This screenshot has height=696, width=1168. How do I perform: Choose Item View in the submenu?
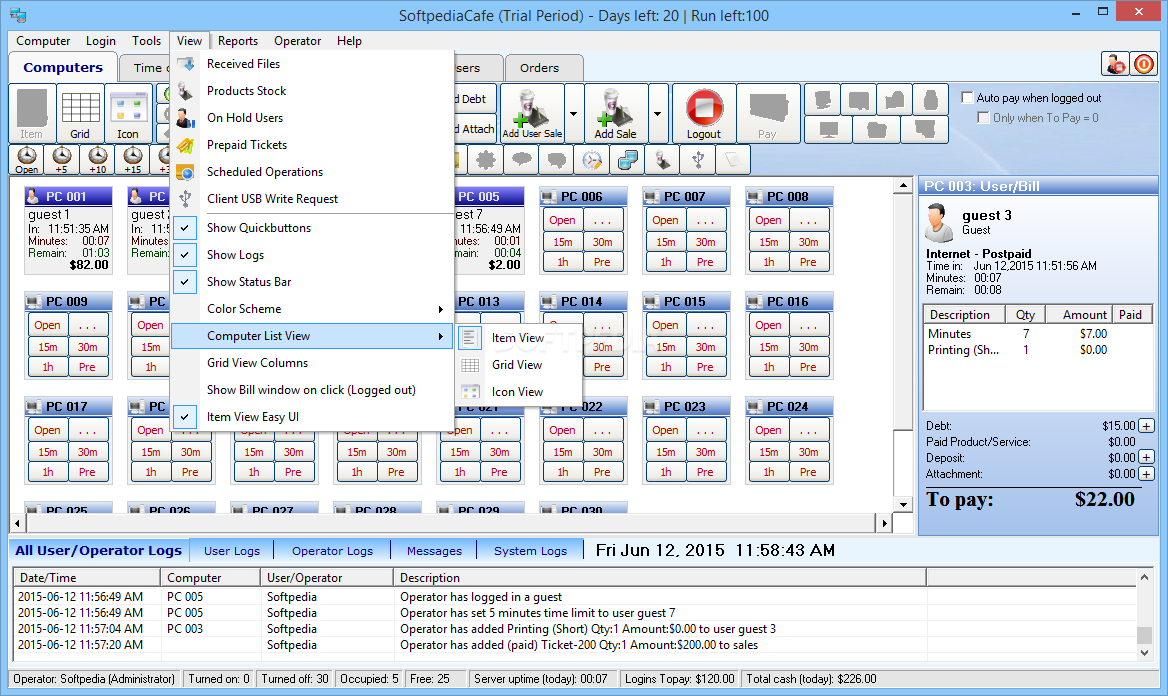pyautogui.click(x=518, y=338)
